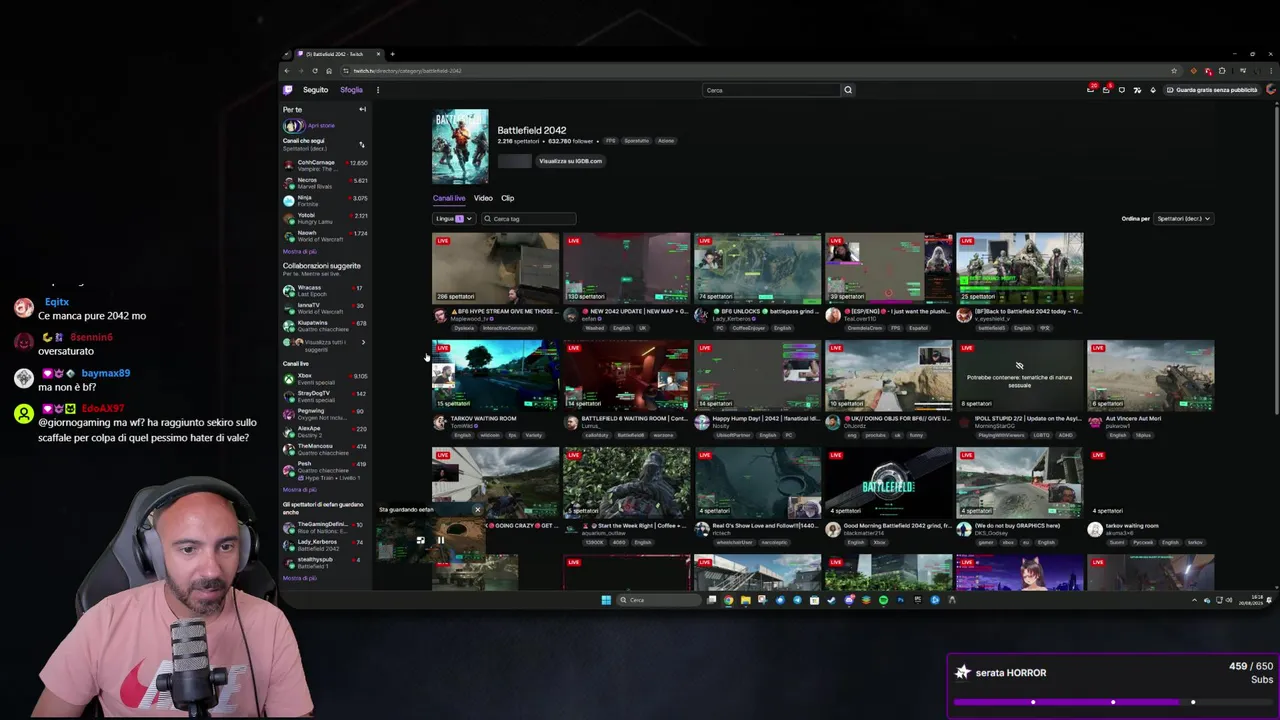Close the Sta guardando mini player
The image size is (1280, 720).
477,510
